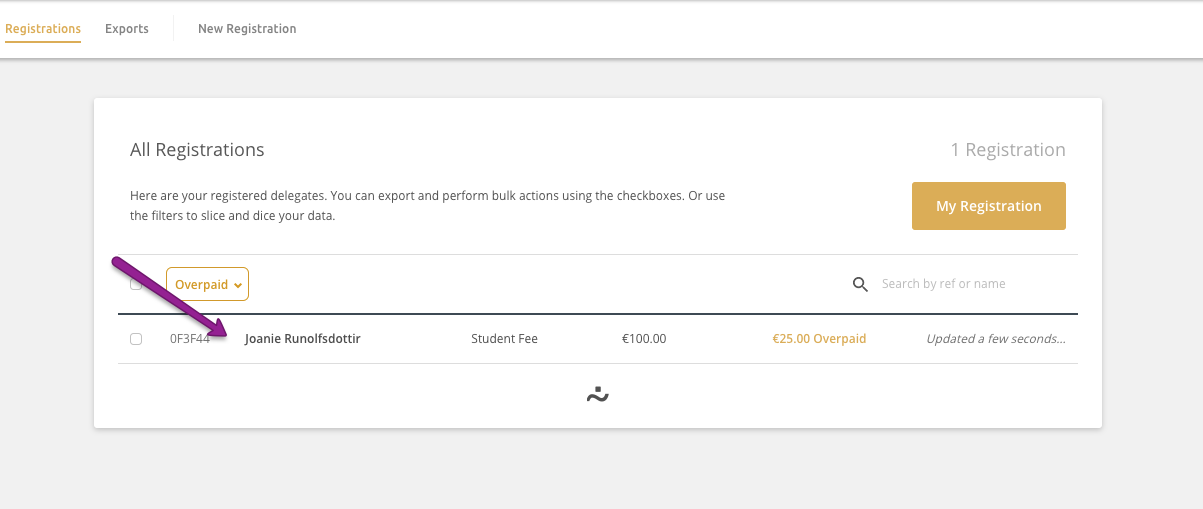Viewport: 1203px width, 509px height.
Task: Focus the Search by ref or name field
Action: tap(970, 284)
